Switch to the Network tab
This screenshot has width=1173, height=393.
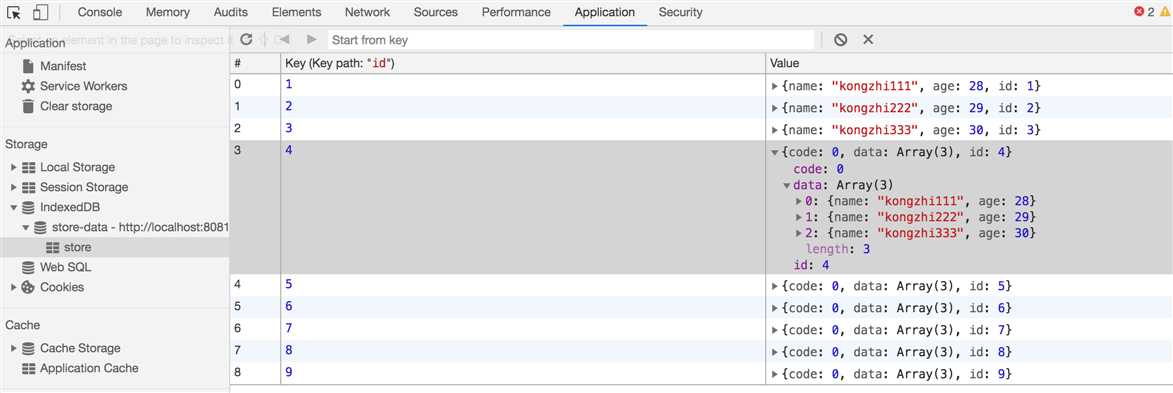pyautogui.click(x=367, y=12)
